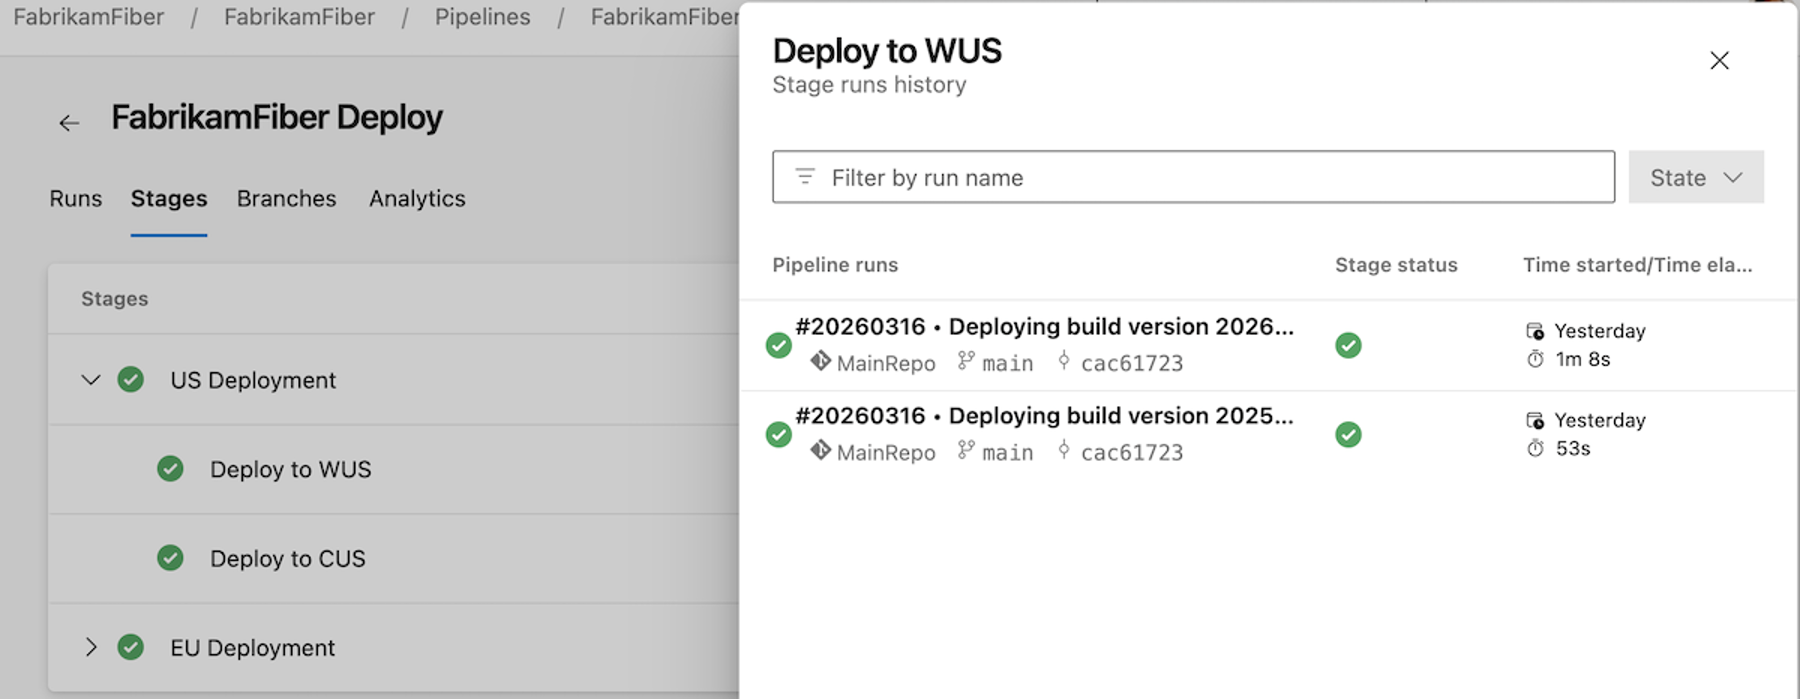Screen dimensions: 1800x699
Task: Click the main branch icon in 2026 run
Action: (x=965, y=361)
